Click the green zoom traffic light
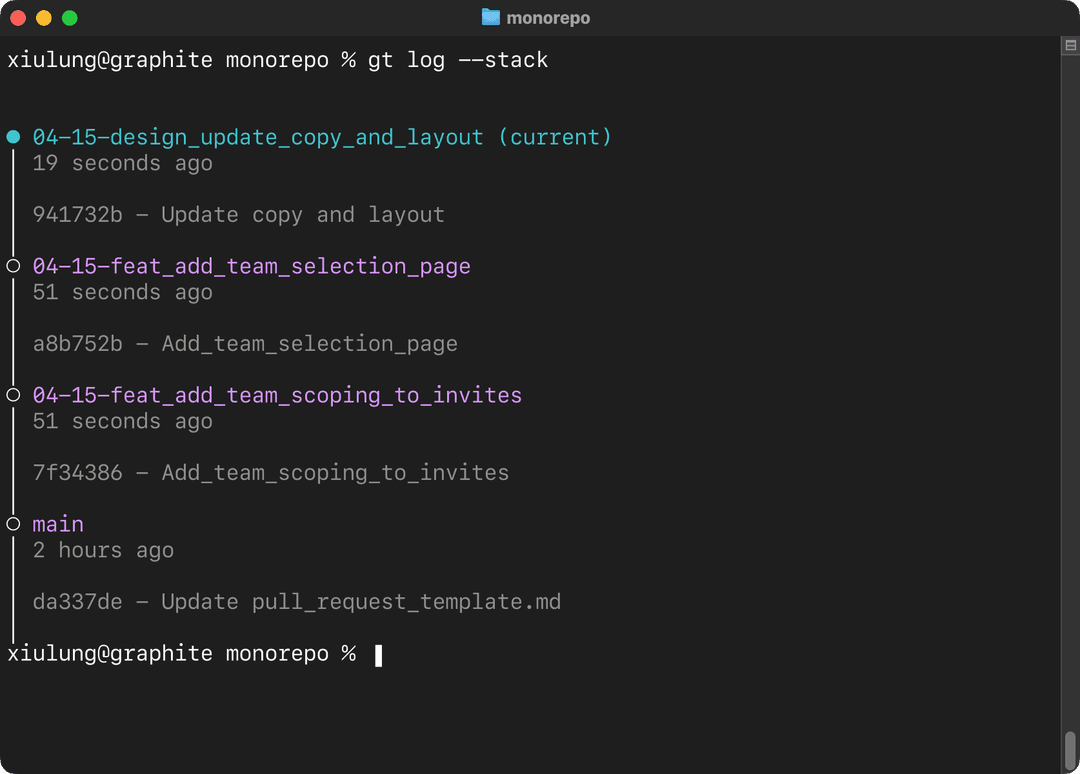Screen dimensions: 1080x774 coord(68,17)
